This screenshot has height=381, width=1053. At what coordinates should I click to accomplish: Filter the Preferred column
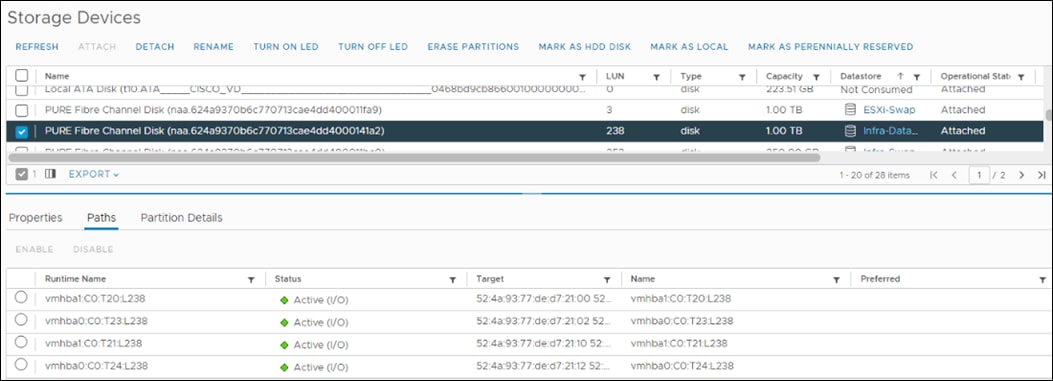click(1042, 279)
